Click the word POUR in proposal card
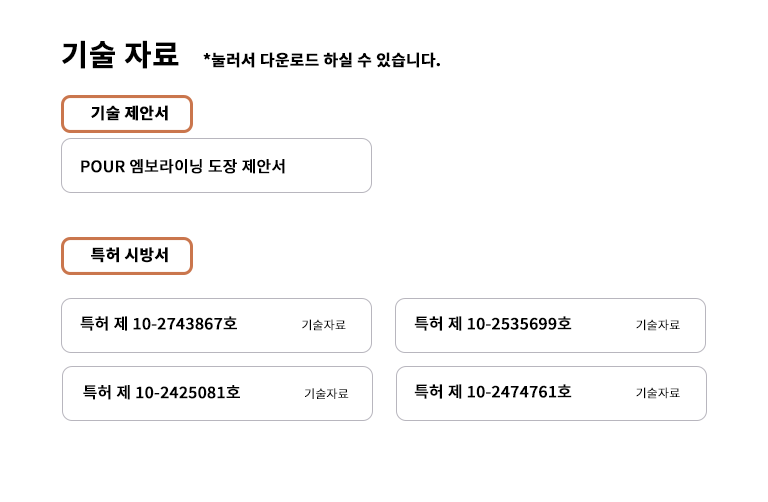 coord(102,166)
